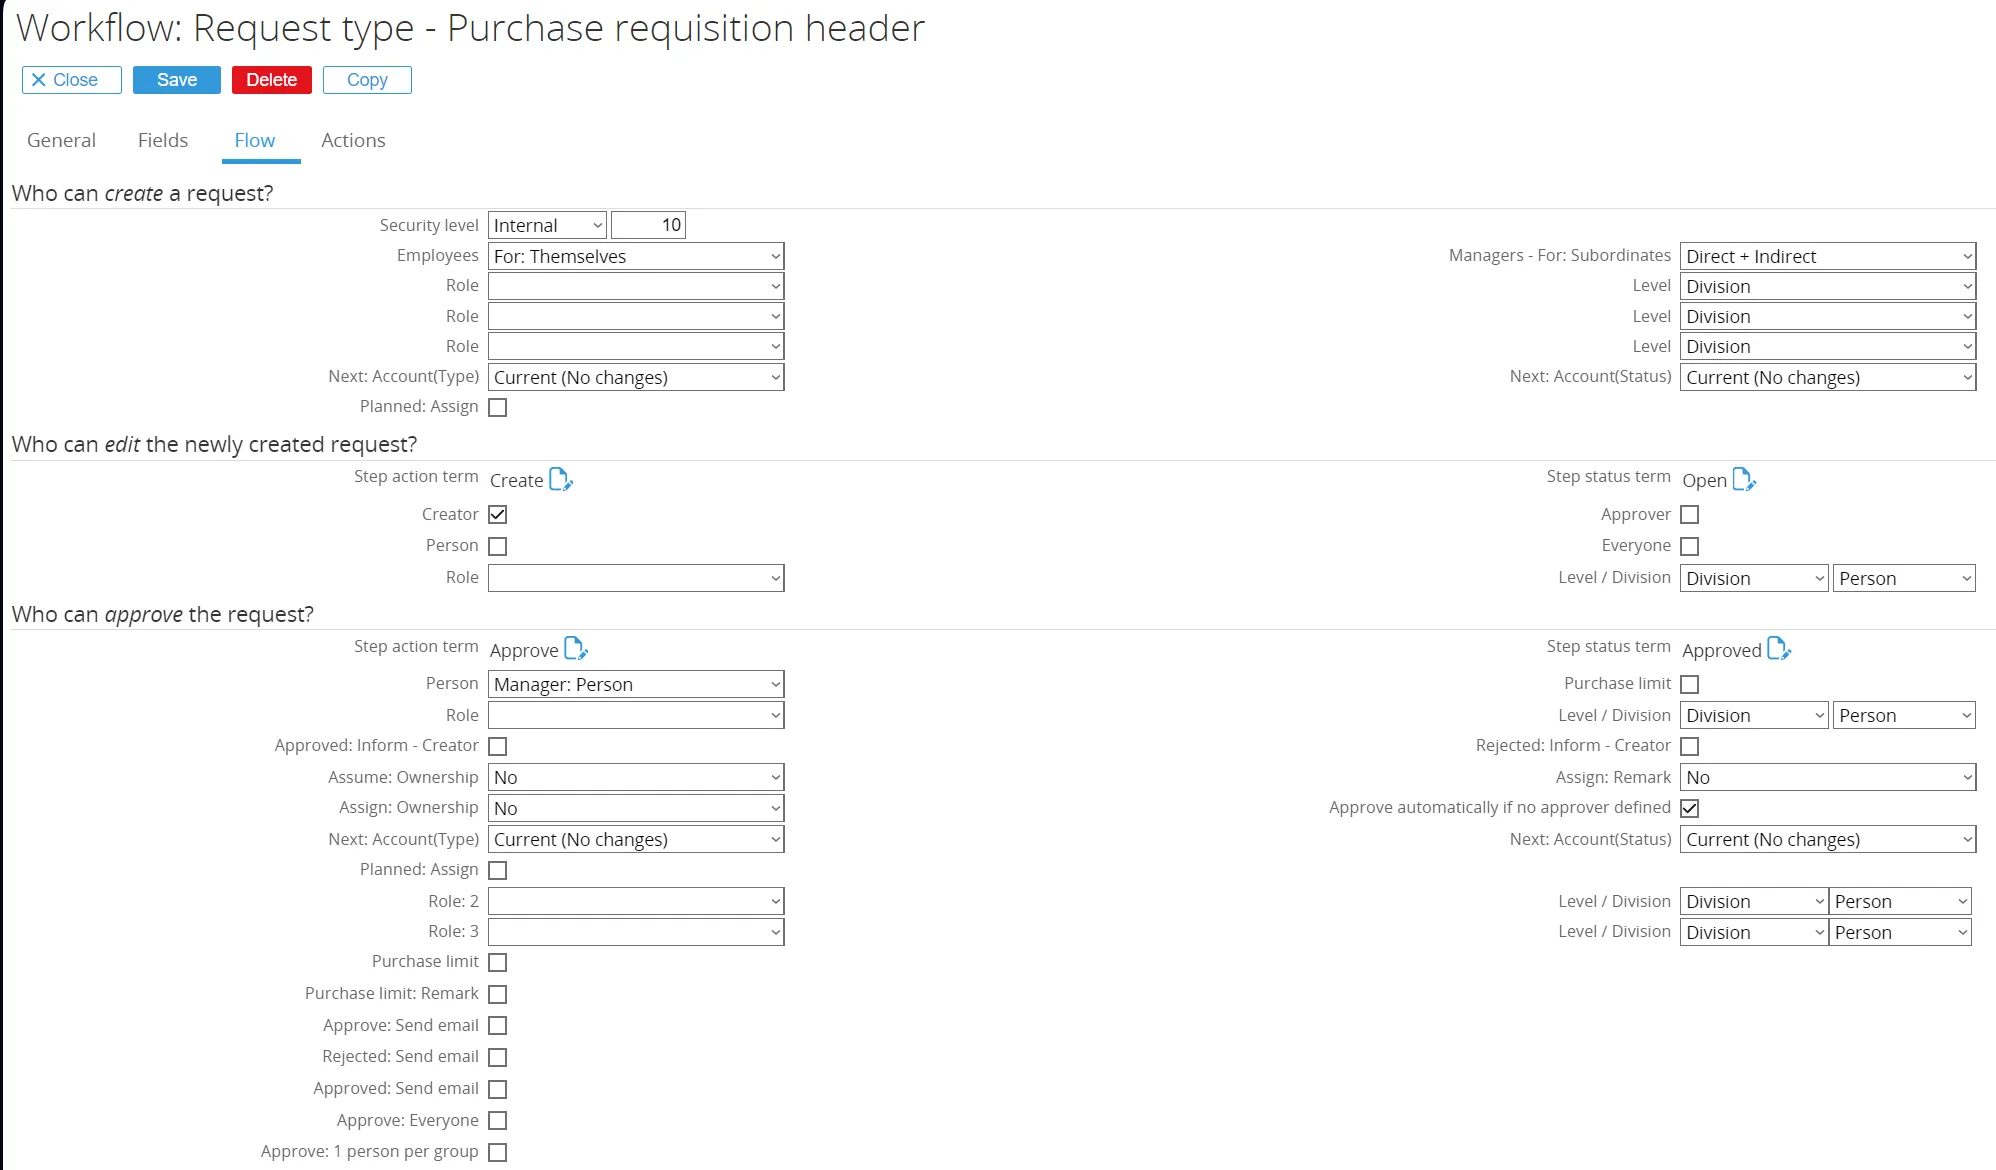The height and width of the screenshot is (1170, 1996).
Task: Toggle the Creator checkbox
Action: coord(498,514)
